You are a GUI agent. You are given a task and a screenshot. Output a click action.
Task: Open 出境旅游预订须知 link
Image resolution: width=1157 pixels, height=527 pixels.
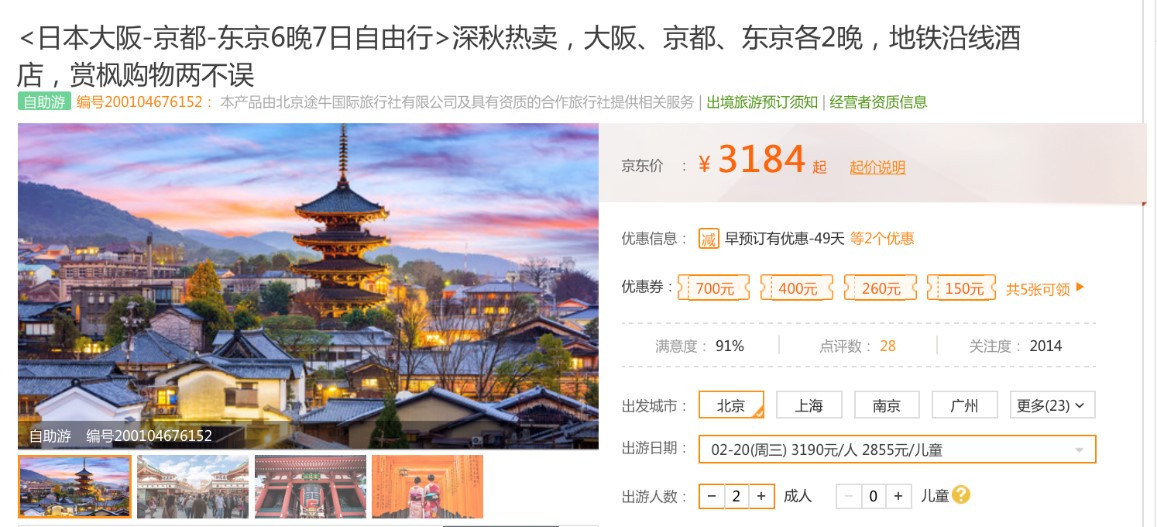762,102
